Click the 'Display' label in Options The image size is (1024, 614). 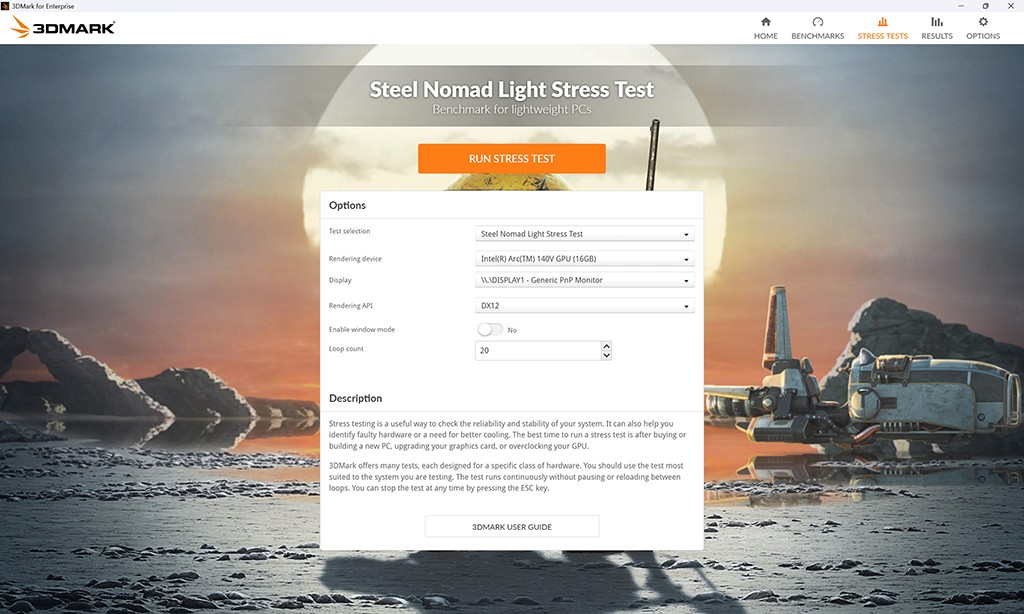[340, 280]
